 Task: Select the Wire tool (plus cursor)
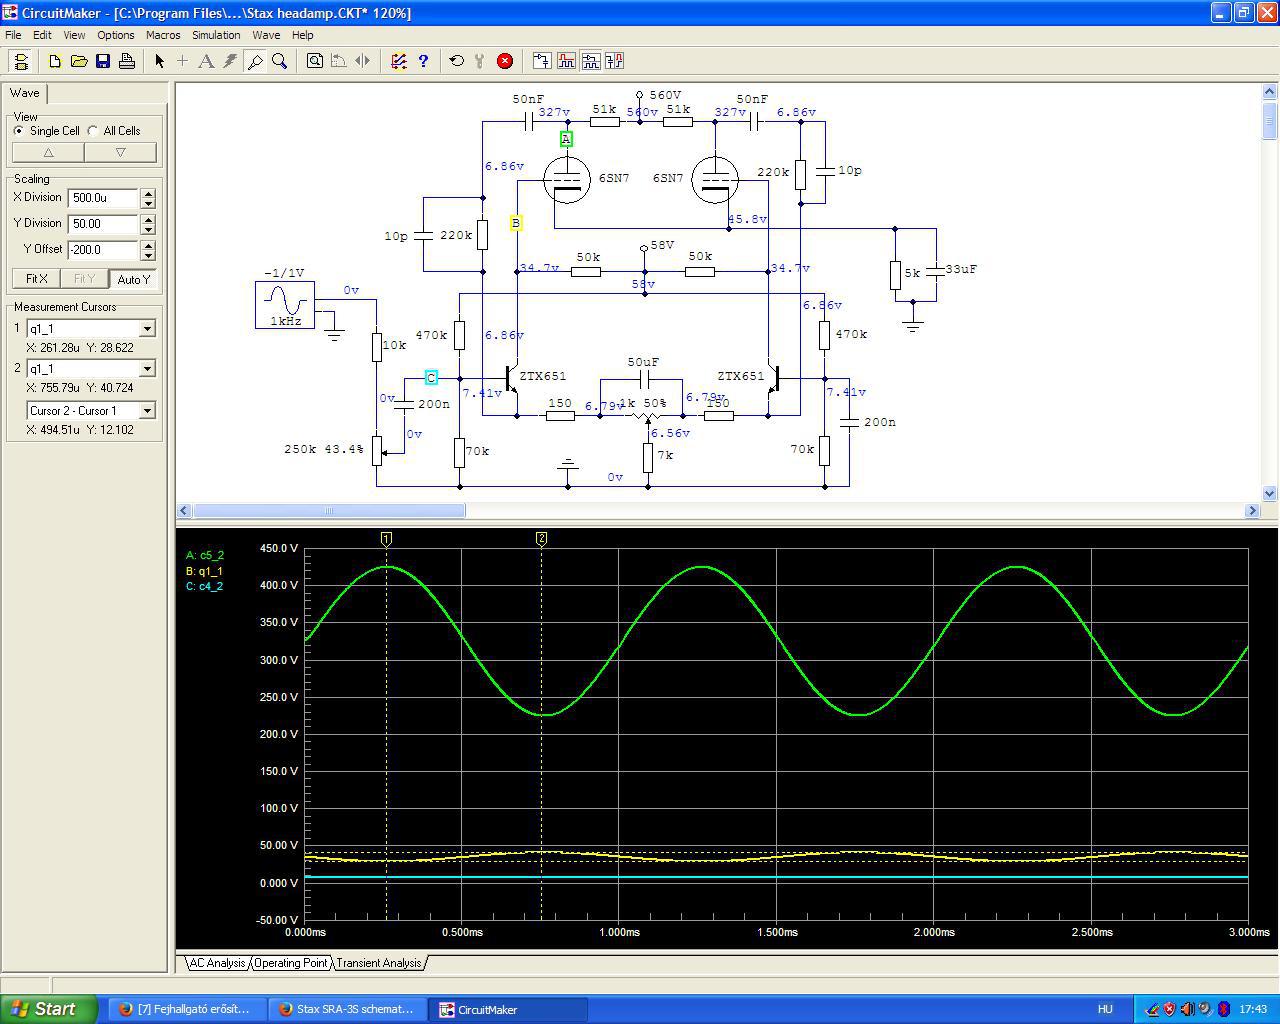point(182,61)
